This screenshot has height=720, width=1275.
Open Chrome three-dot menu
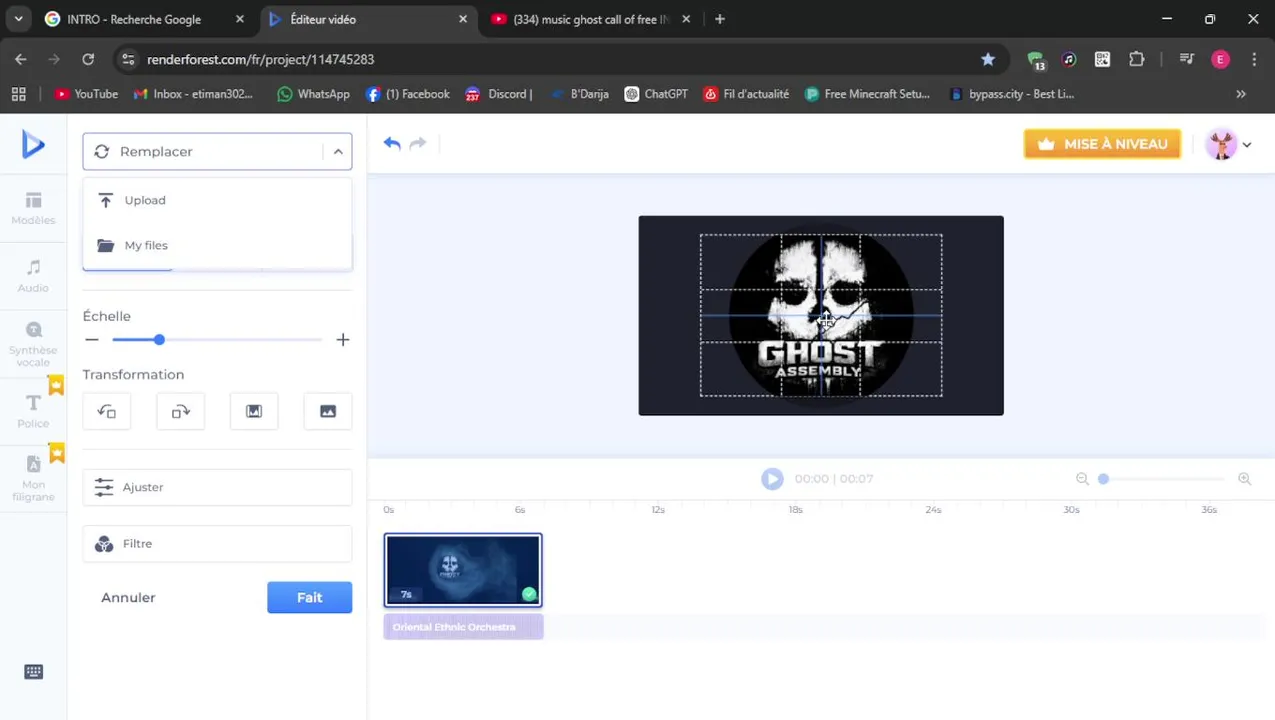(1254, 59)
